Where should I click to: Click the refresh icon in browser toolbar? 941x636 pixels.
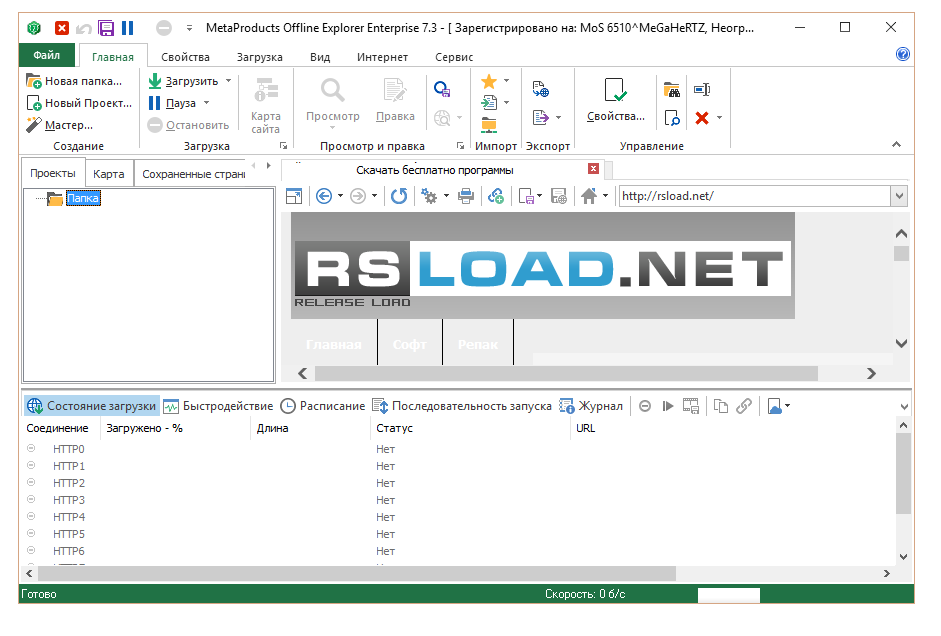399,196
